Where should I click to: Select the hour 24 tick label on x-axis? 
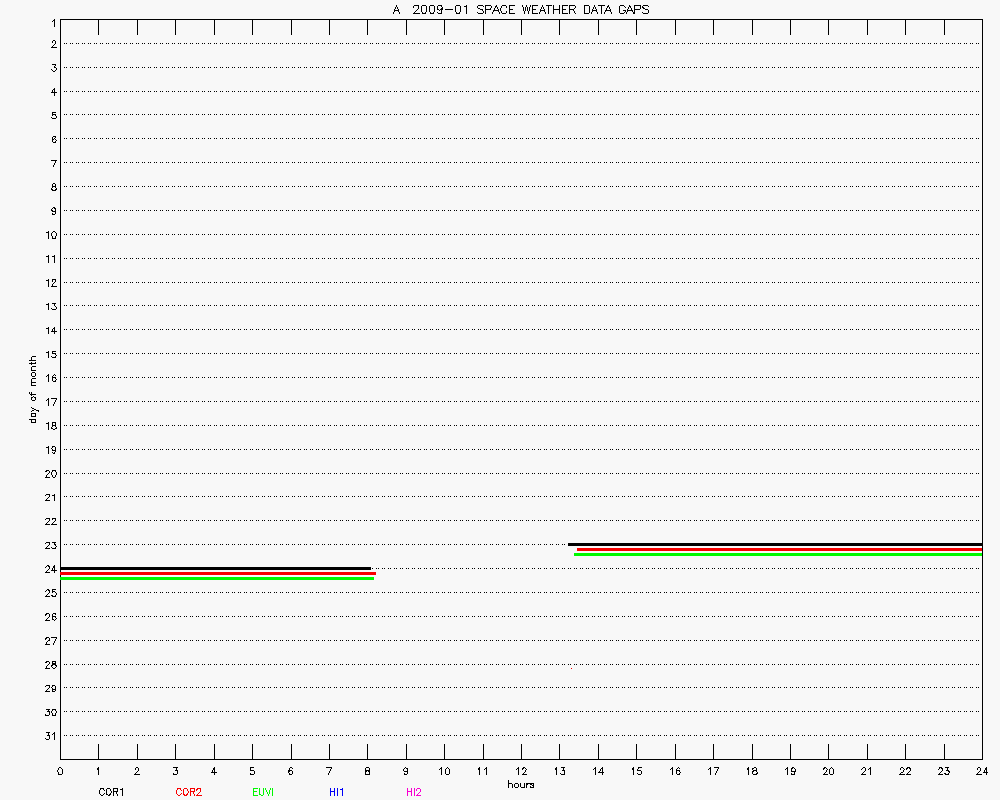(x=981, y=771)
